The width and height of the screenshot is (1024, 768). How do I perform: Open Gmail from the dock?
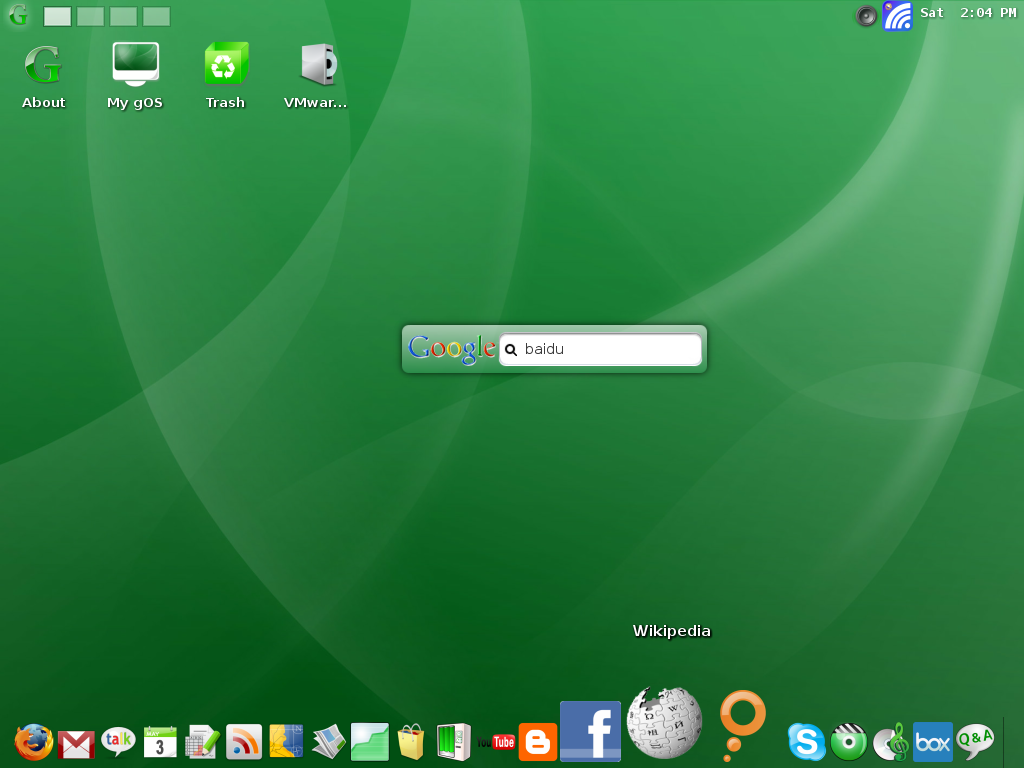(76, 744)
